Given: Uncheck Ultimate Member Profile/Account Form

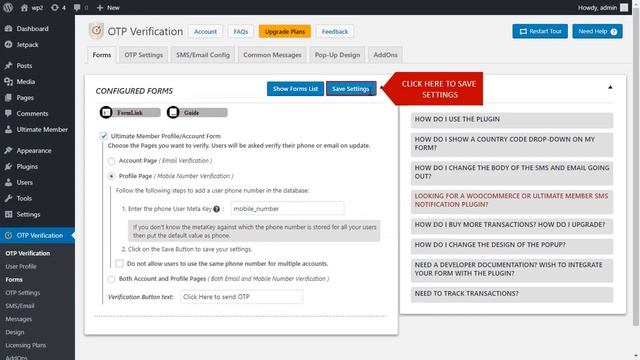Looking at the screenshot, I should click(x=104, y=136).
